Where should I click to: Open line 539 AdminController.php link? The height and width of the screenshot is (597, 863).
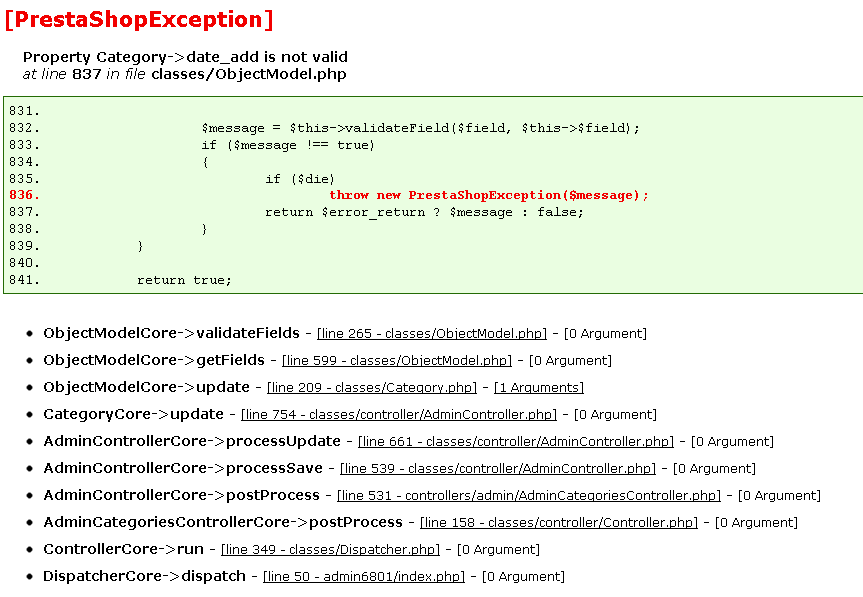[x=498, y=468]
